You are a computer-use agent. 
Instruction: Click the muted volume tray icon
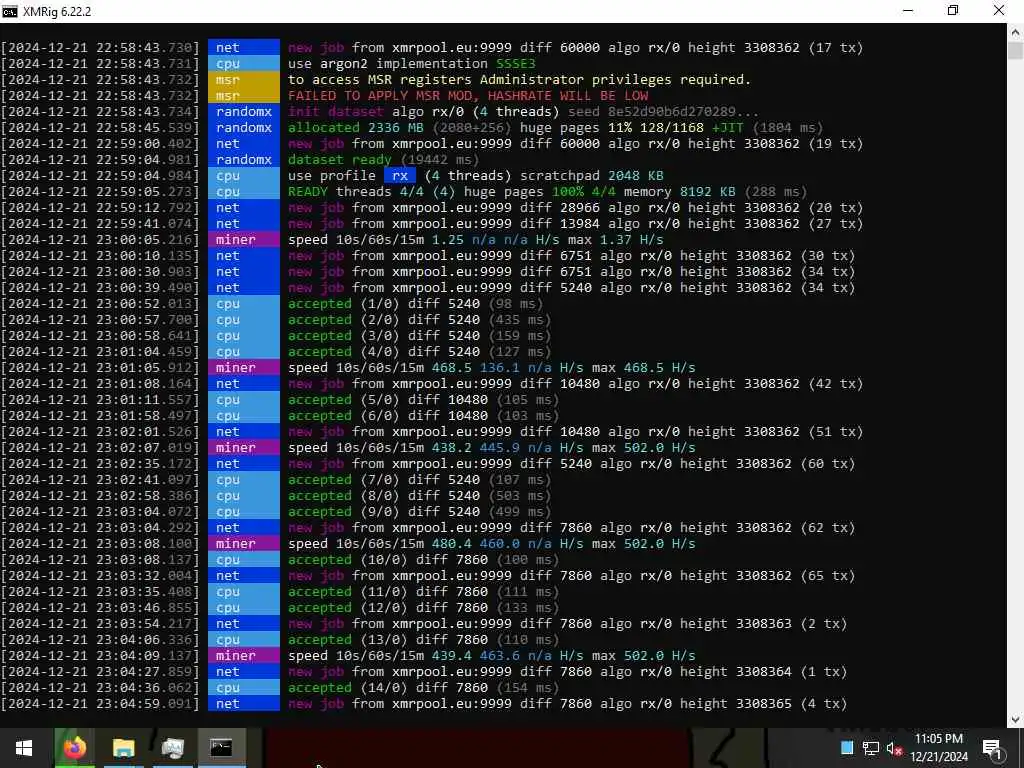[894, 748]
